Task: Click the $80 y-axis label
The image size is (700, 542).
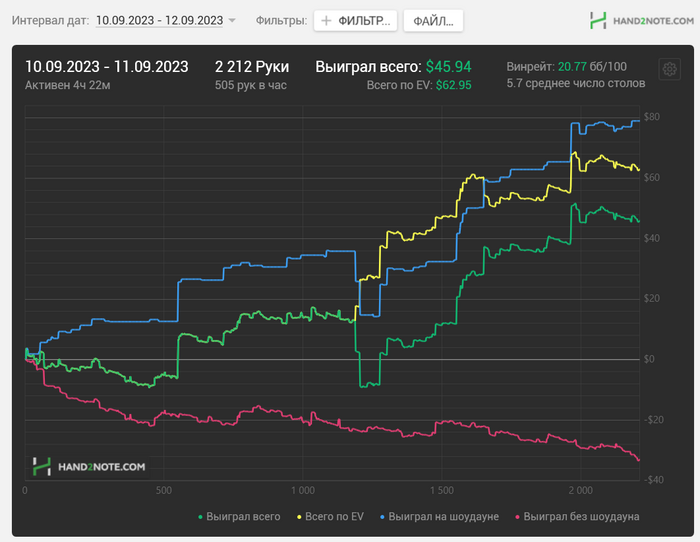Action: pyautogui.click(x=652, y=117)
